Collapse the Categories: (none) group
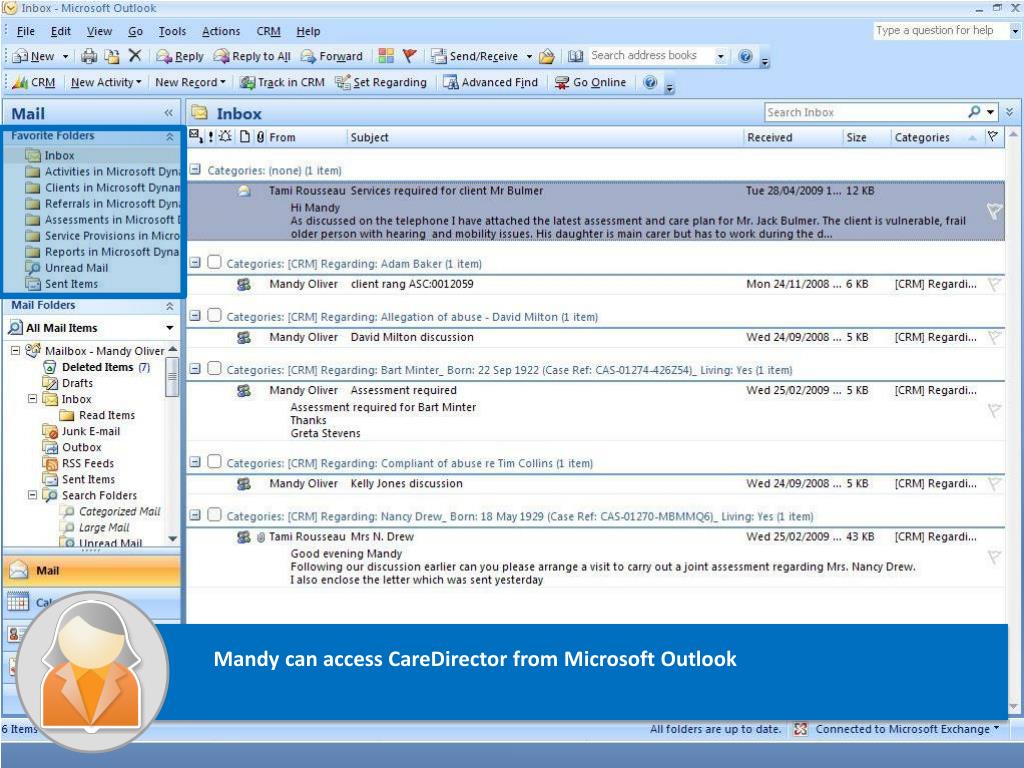 pos(195,169)
